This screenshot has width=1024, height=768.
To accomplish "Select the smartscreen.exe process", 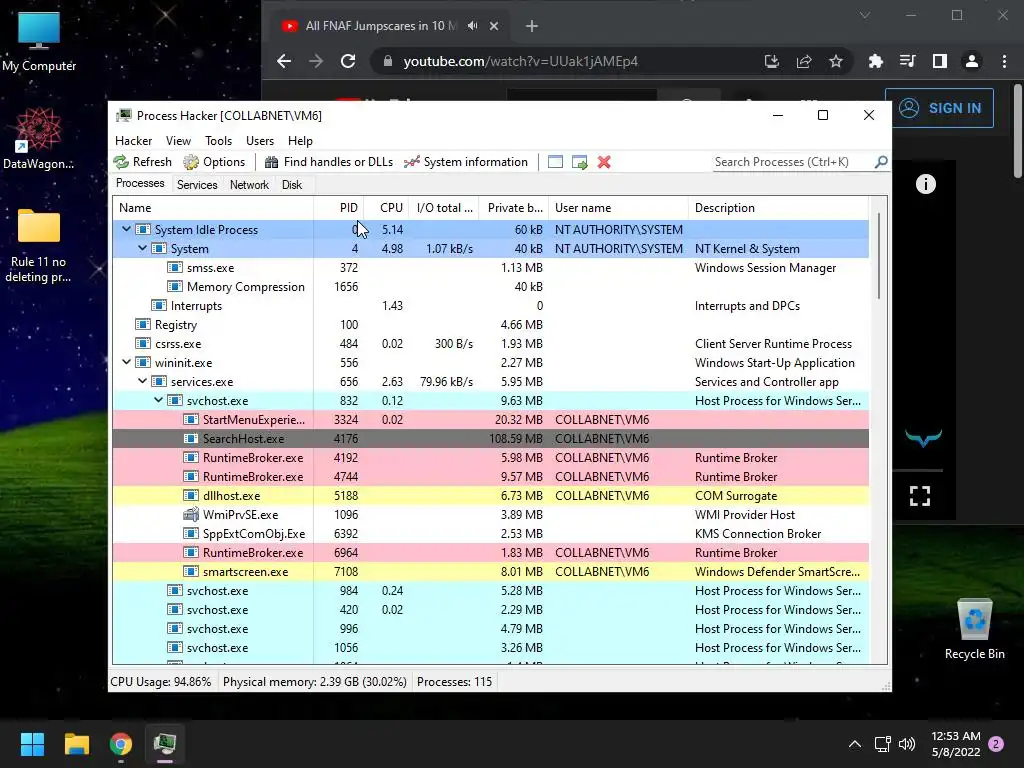I will click(x=490, y=571).
